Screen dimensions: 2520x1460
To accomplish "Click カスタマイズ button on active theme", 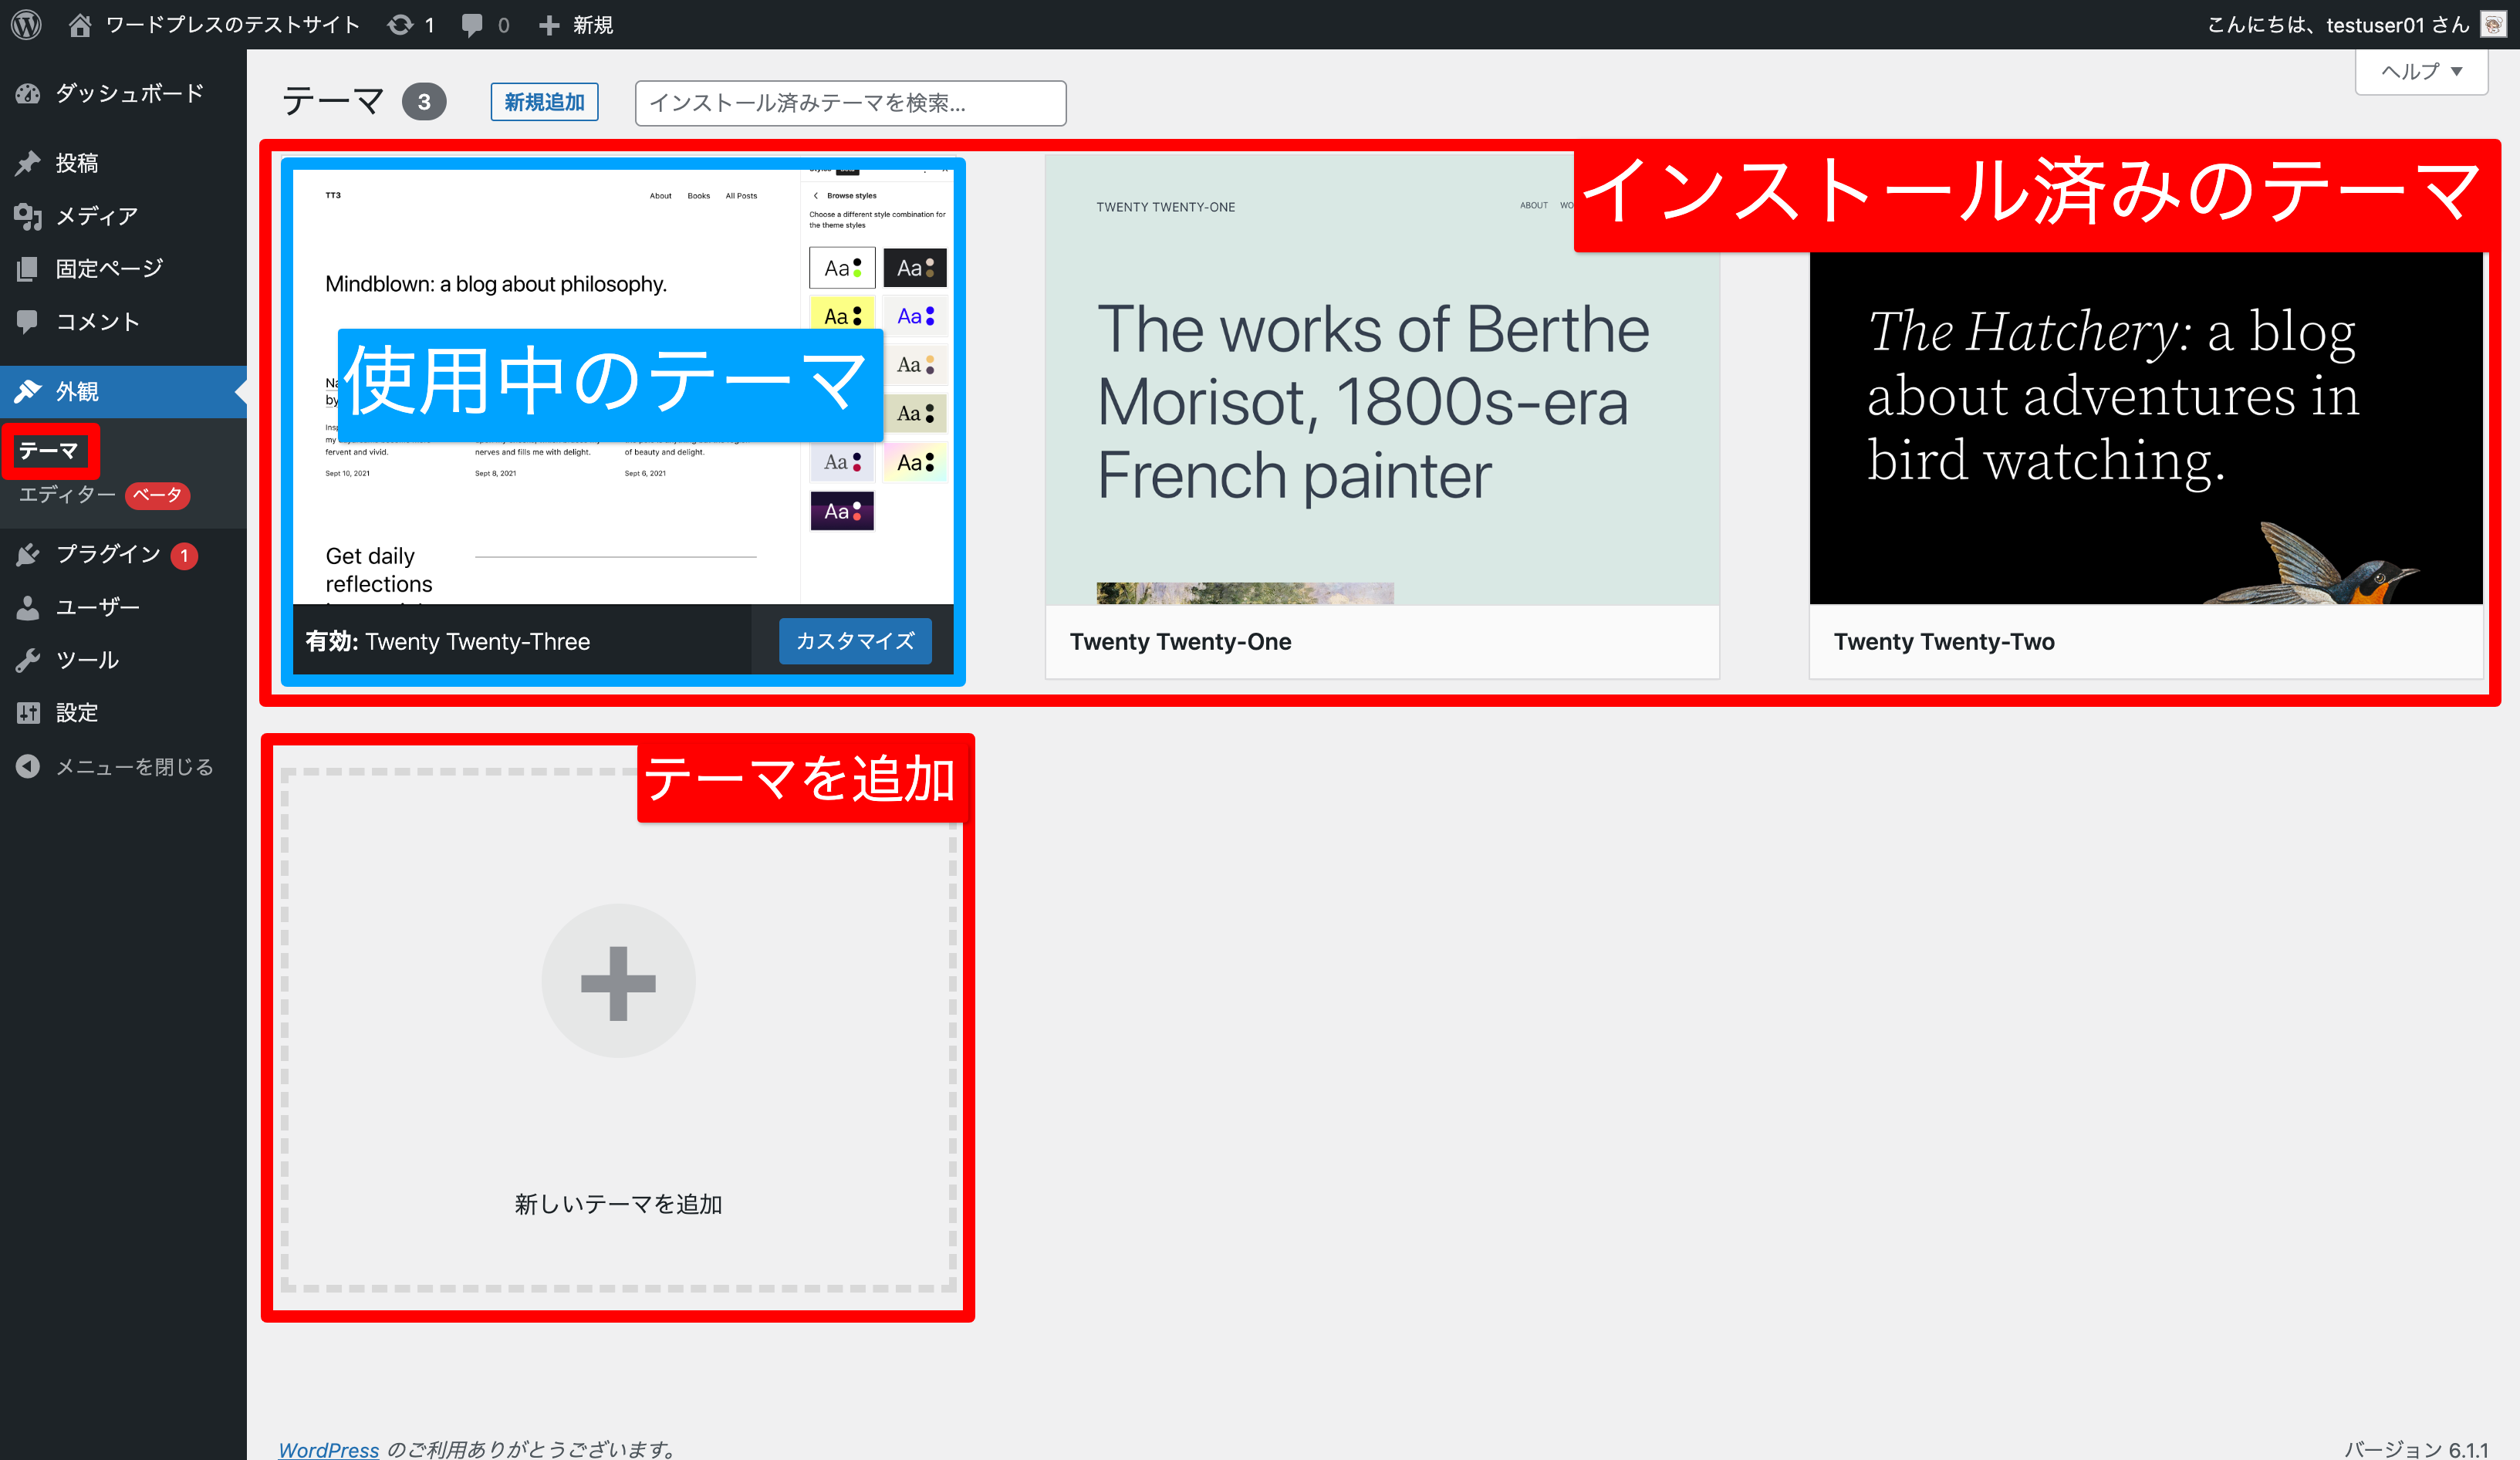I will click(x=855, y=641).
